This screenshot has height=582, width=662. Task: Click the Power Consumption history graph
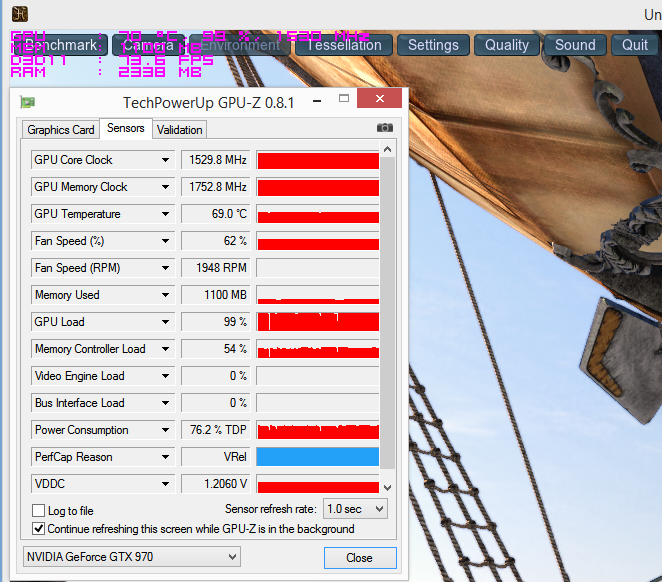(318, 430)
